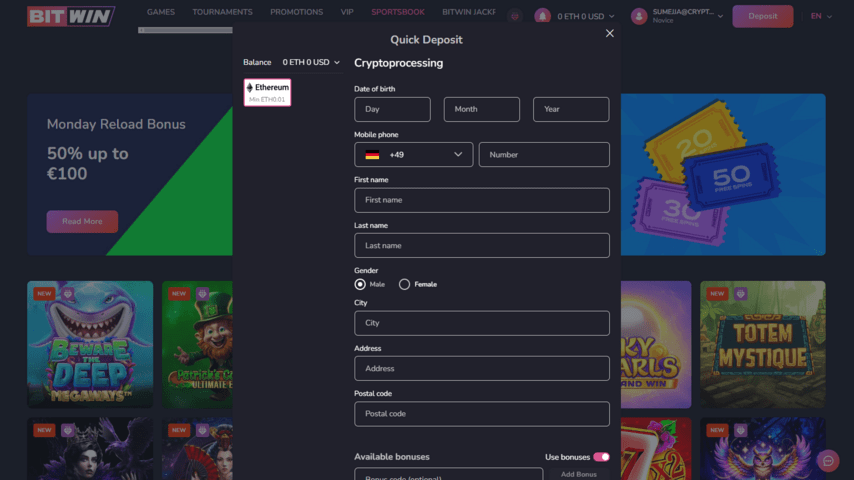Screen dimensions: 854x480
Task: Open the Year of birth field
Action: 571,110
